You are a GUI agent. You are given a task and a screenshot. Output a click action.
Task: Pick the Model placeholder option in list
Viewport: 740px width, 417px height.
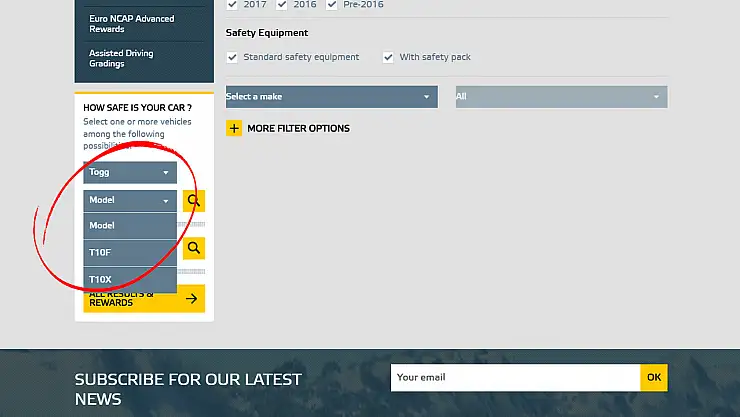[130, 226]
